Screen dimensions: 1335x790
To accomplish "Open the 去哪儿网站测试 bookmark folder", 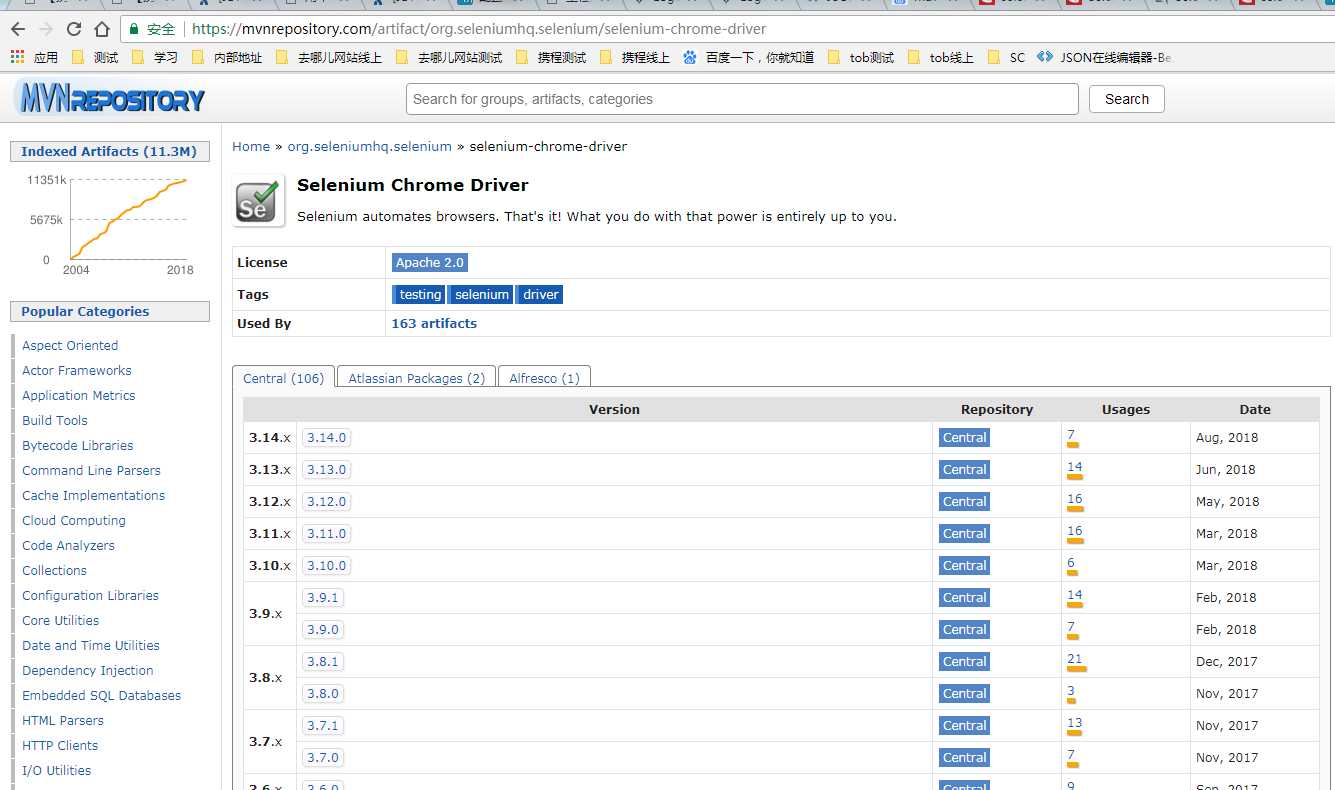I will [449, 57].
